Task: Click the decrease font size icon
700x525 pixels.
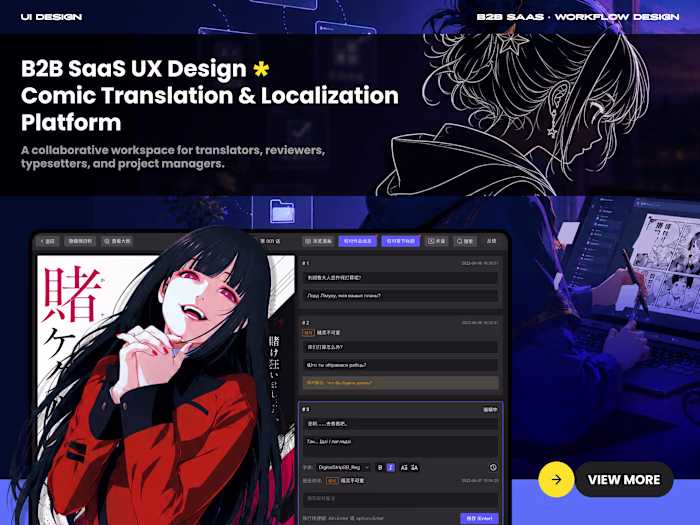Action: [x=414, y=467]
